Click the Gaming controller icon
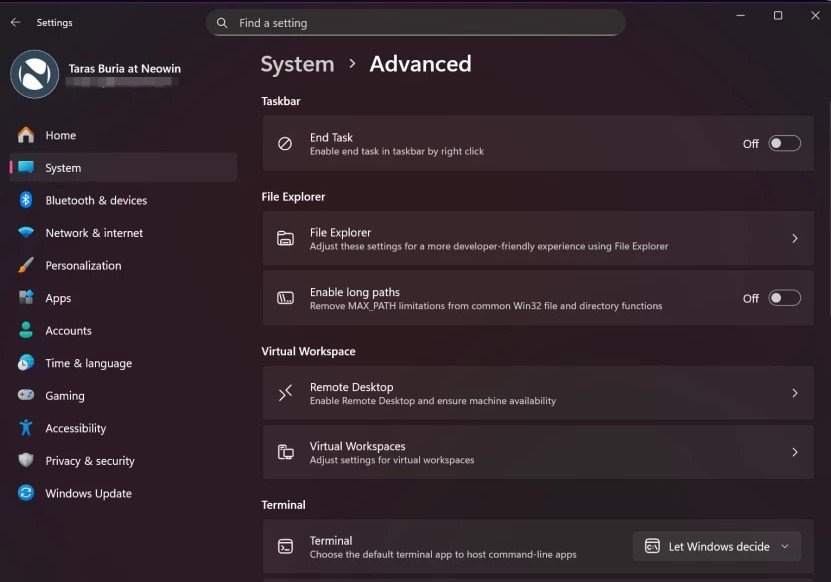Image resolution: width=831 pixels, height=582 pixels. 25,395
